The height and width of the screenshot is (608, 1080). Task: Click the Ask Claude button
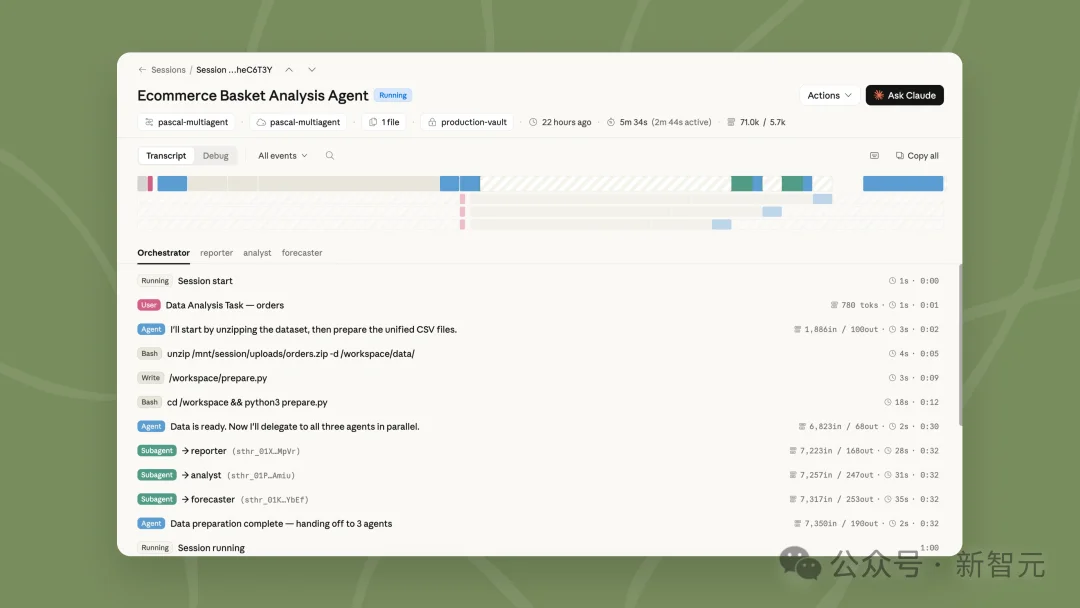tap(904, 95)
